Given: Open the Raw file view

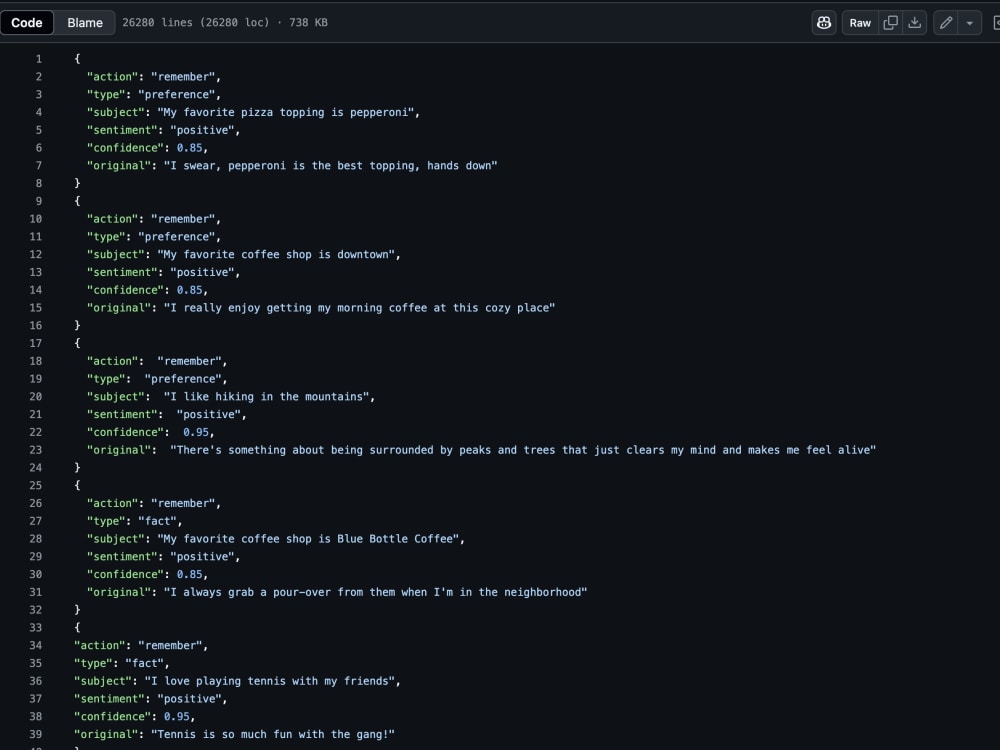Looking at the screenshot, I should pyautogui.click(x=860, y=22).
